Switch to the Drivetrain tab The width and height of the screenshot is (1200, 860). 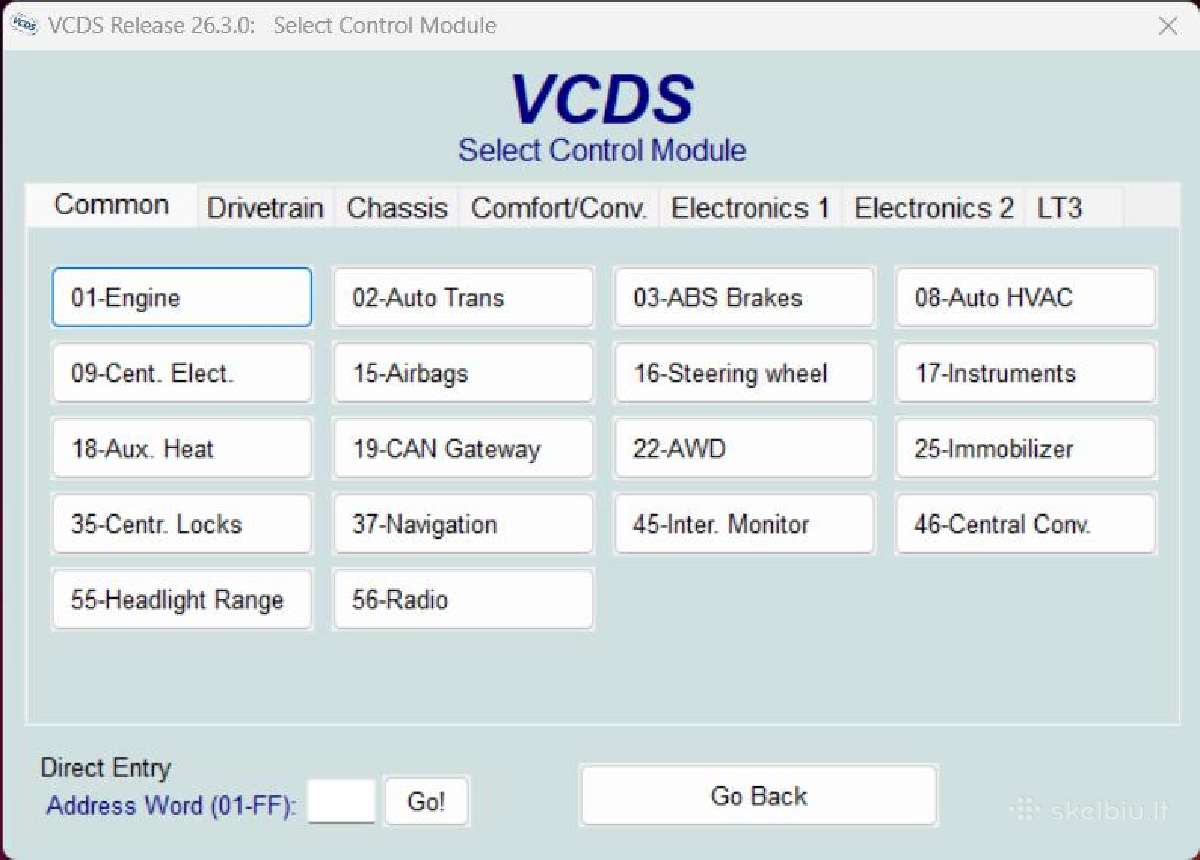pos(265,208)
